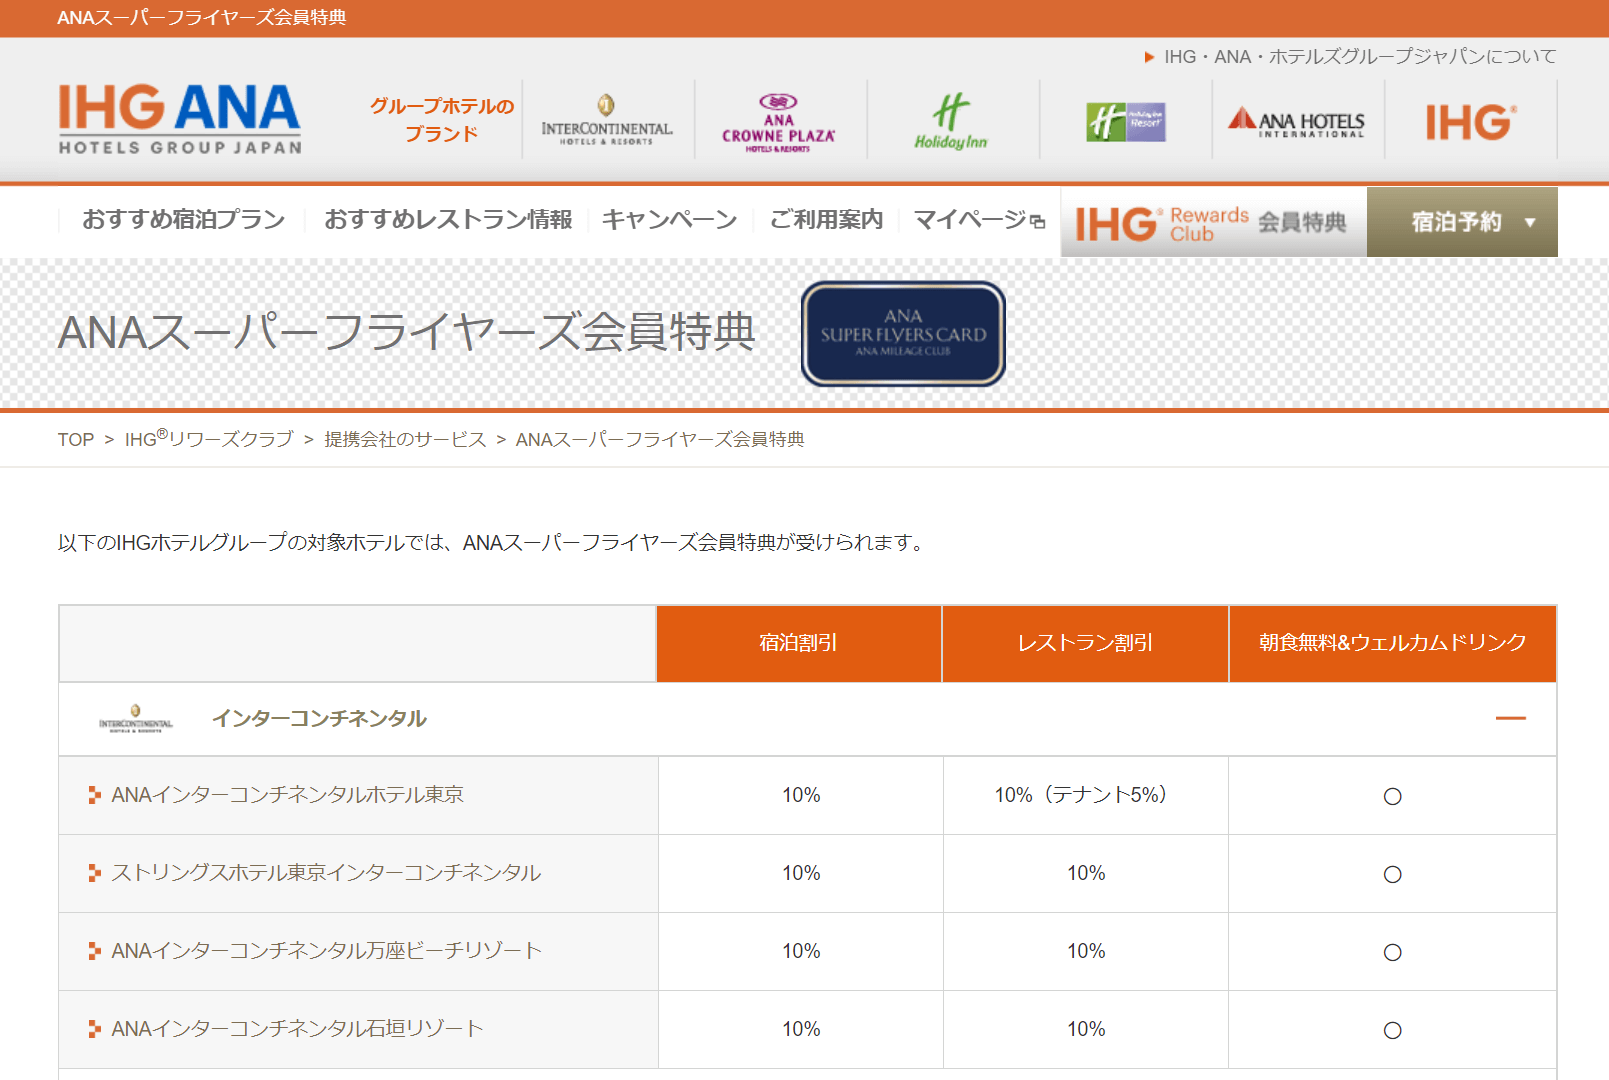Collapse the インターコンチネンタル section with minus icon
The image size is (1609, 1080).
point(1510,718)
